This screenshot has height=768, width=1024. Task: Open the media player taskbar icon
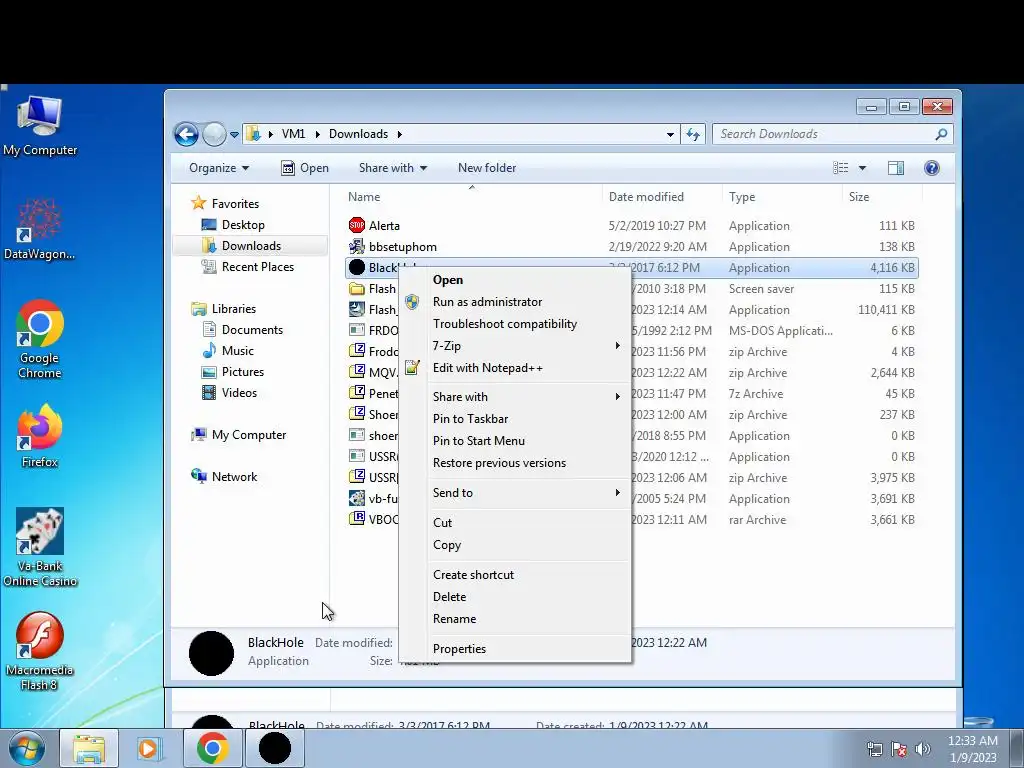tap(150, 748)
